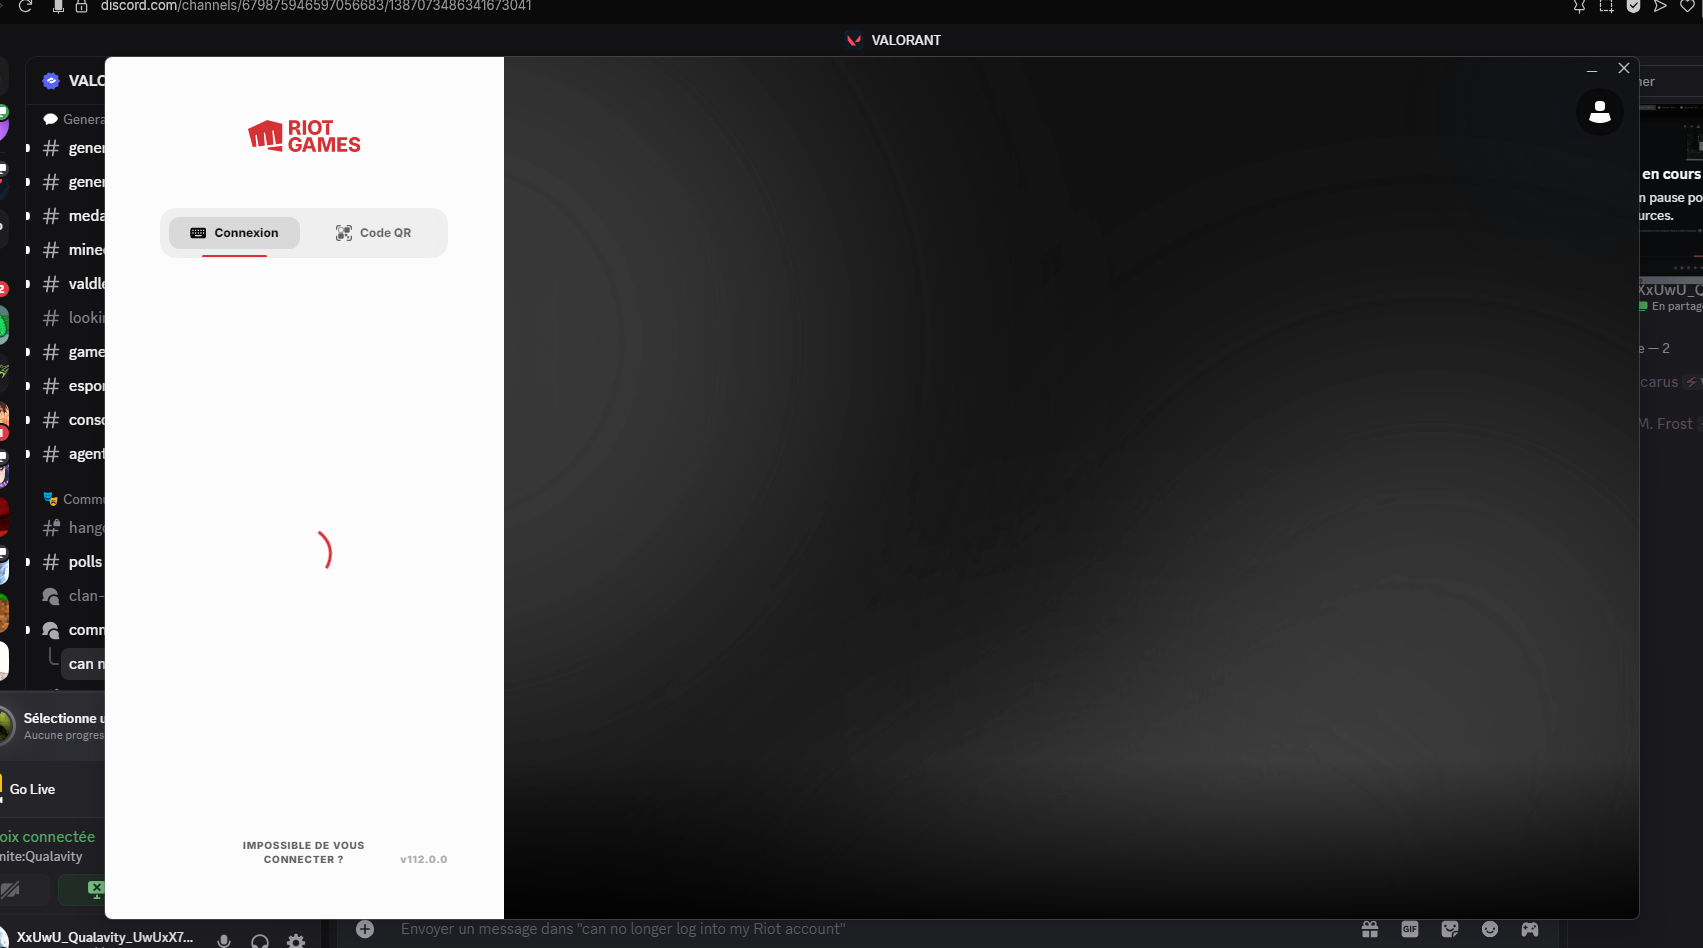1703x948 pixels.
Task: Expand the cons channel threads arrow
Action: coord(28,420)
